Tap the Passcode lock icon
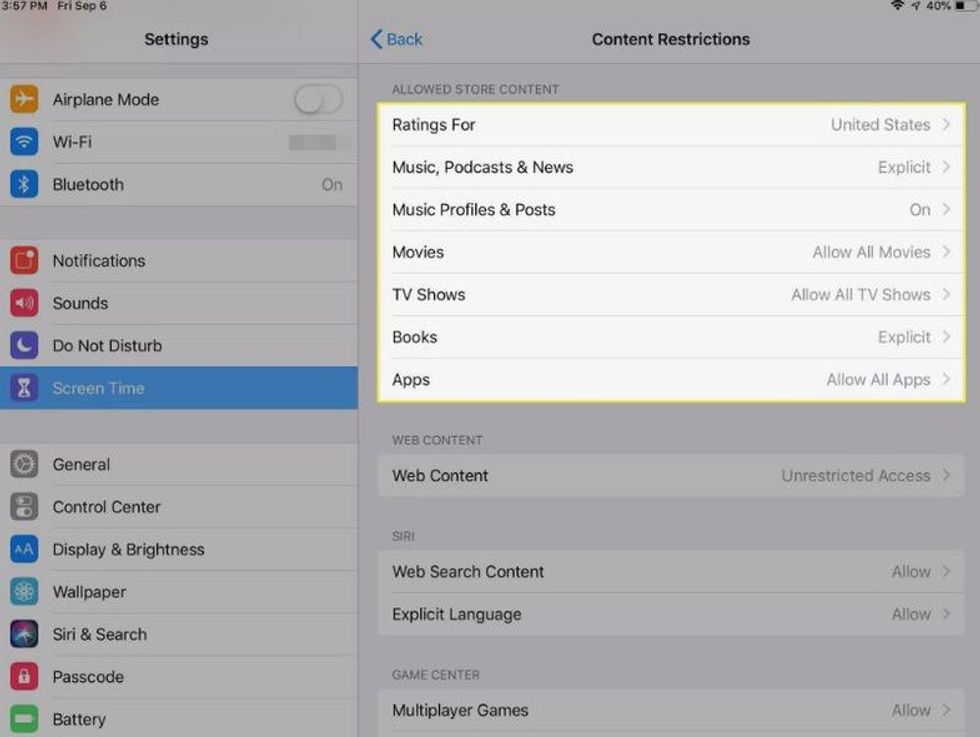Image resolution: width=980 pixels, height=737 pixels. [24, 677]
